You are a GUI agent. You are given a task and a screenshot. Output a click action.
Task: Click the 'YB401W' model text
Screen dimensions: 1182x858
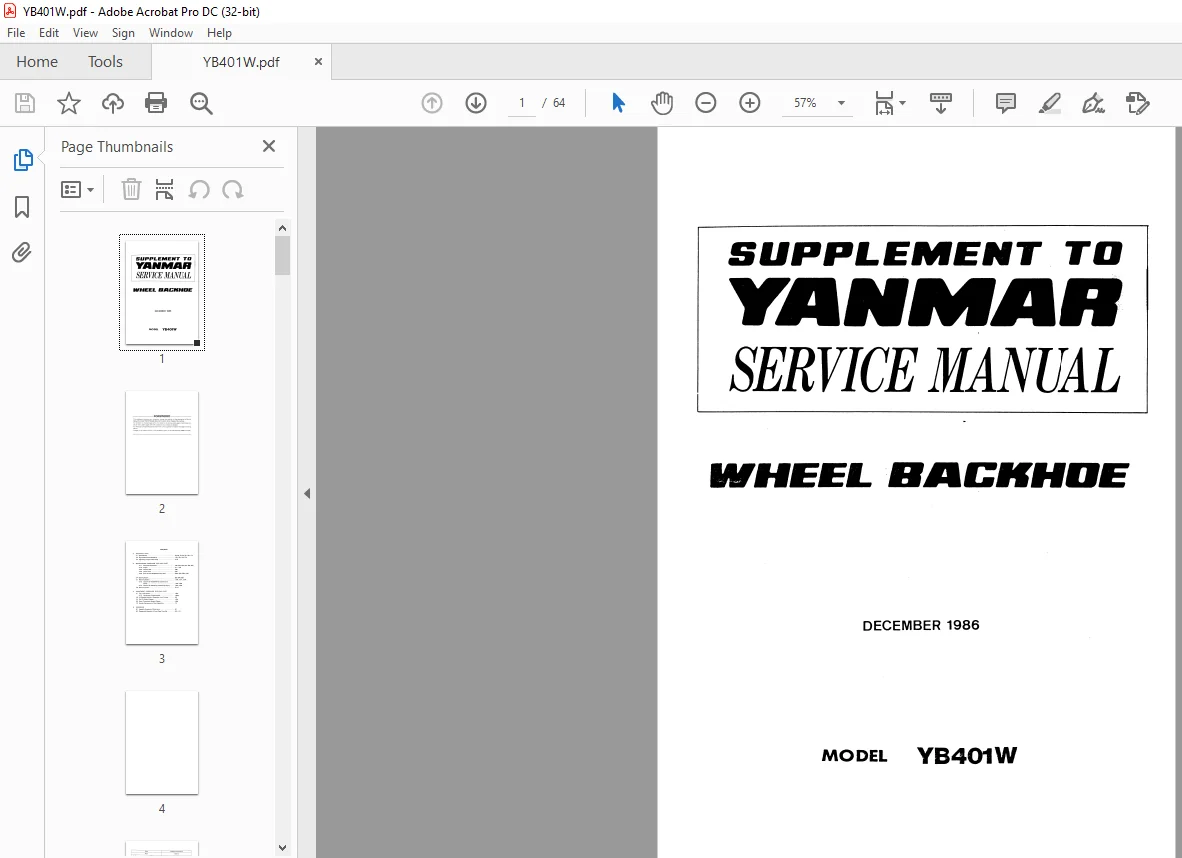967,755
